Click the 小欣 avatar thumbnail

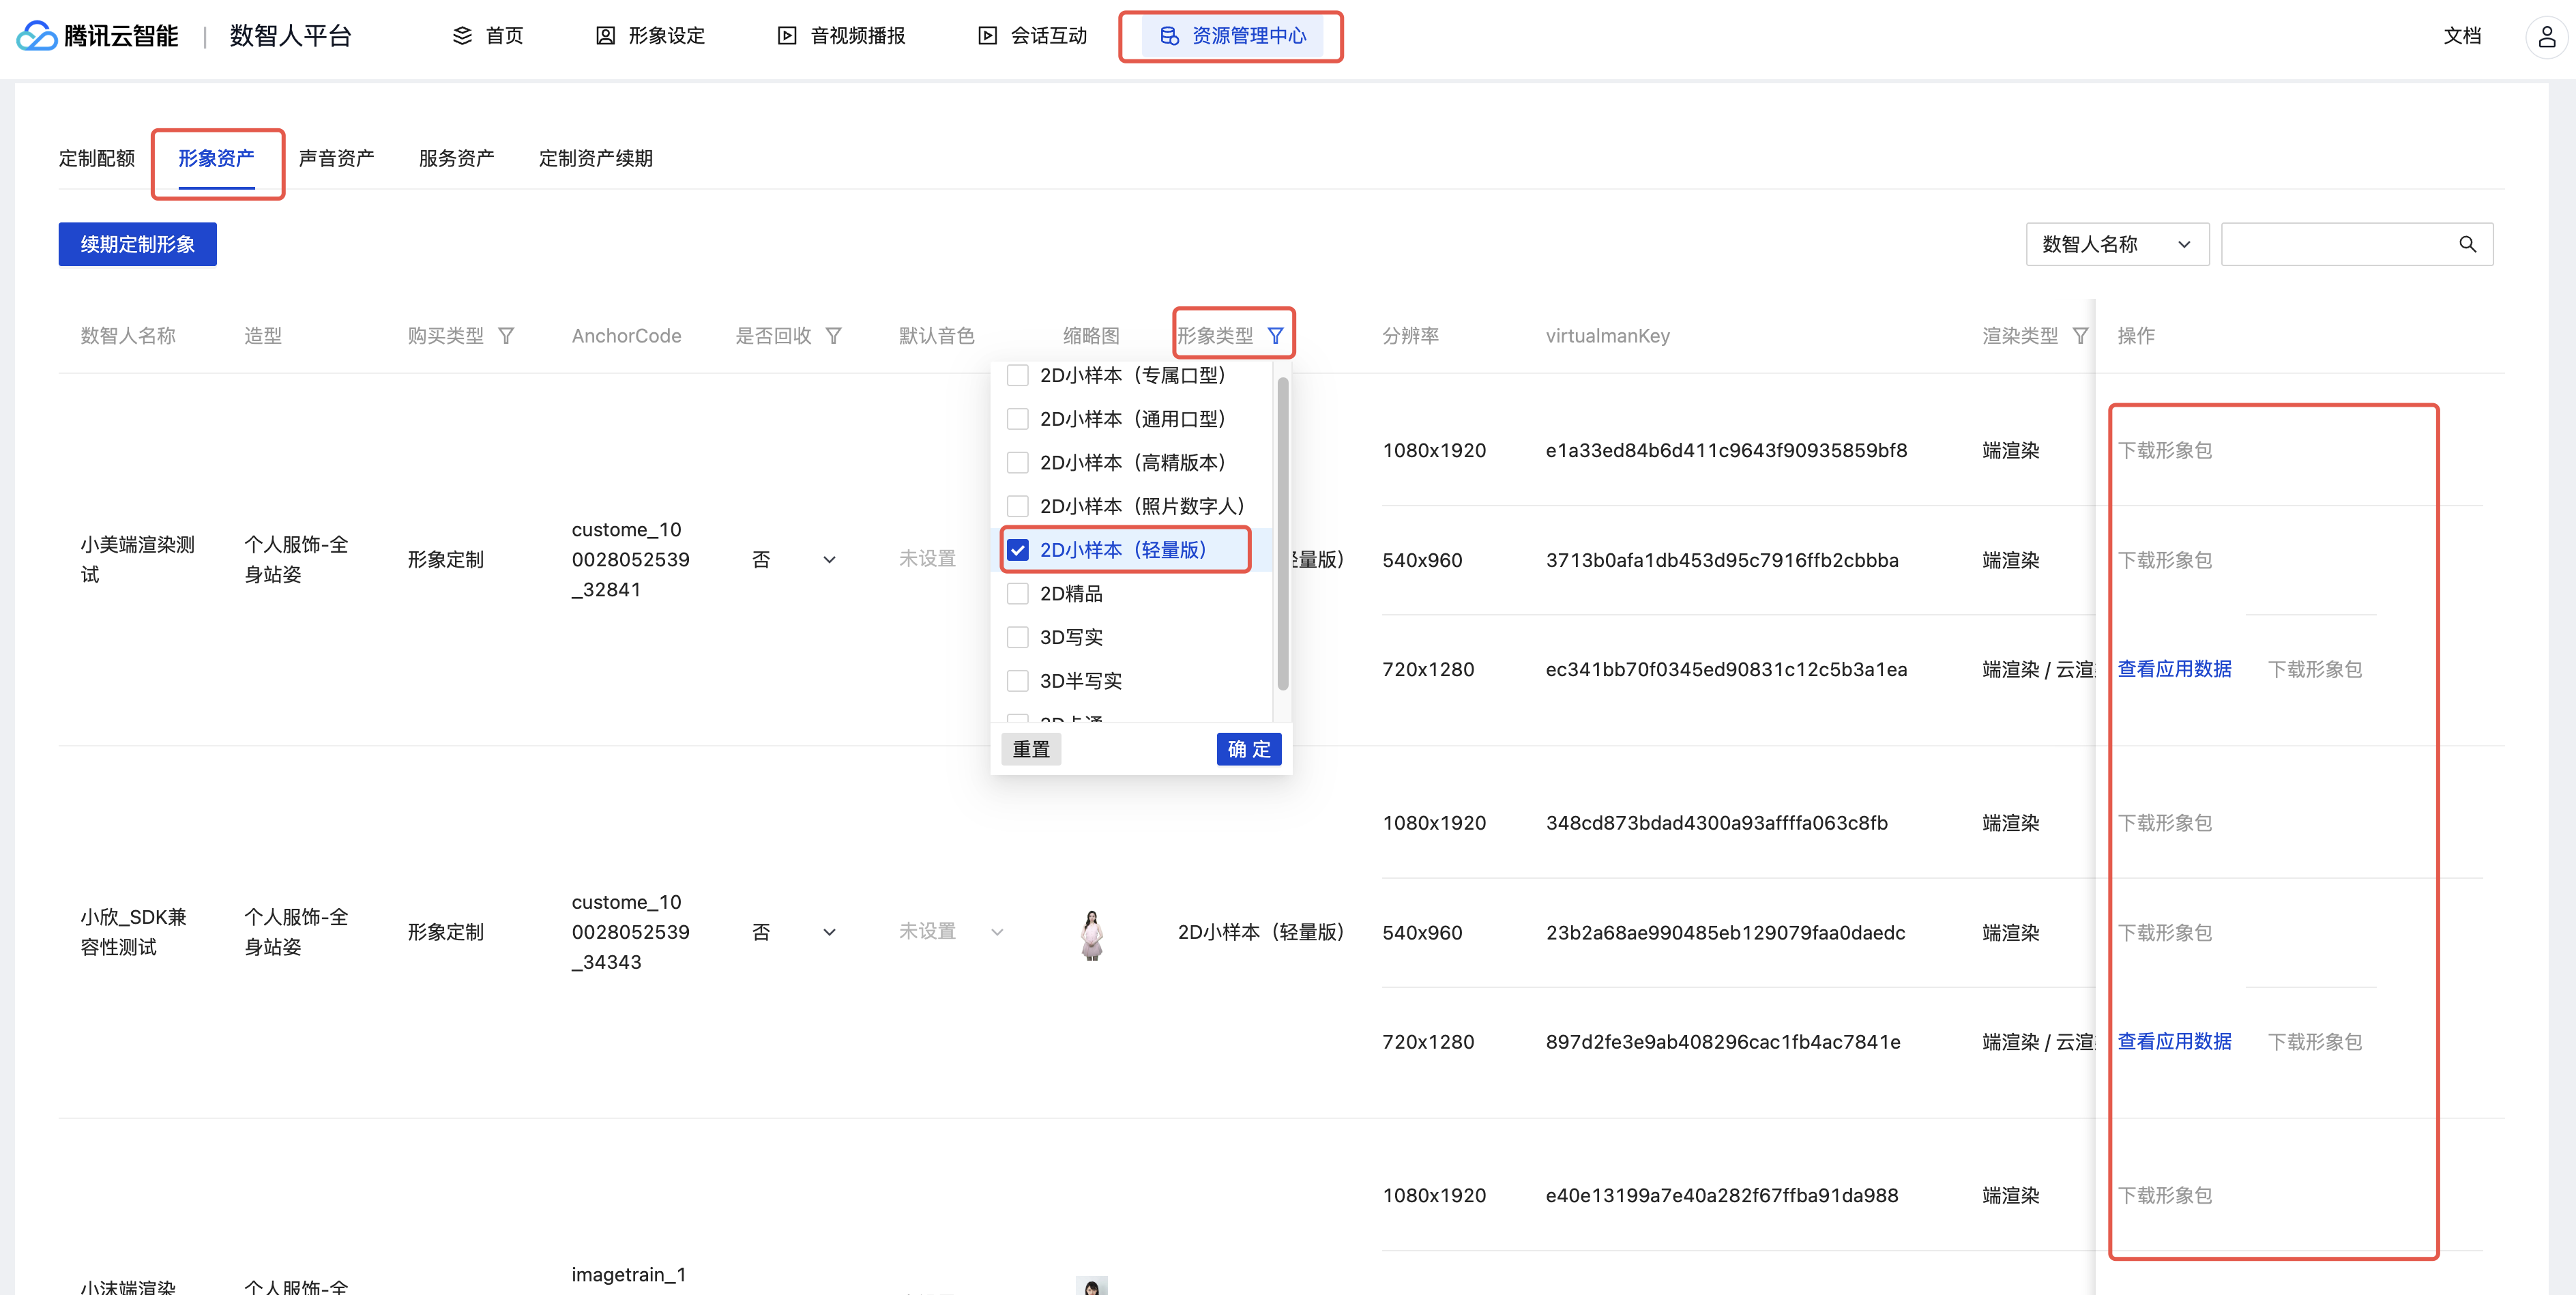[x=1091, y=934]
